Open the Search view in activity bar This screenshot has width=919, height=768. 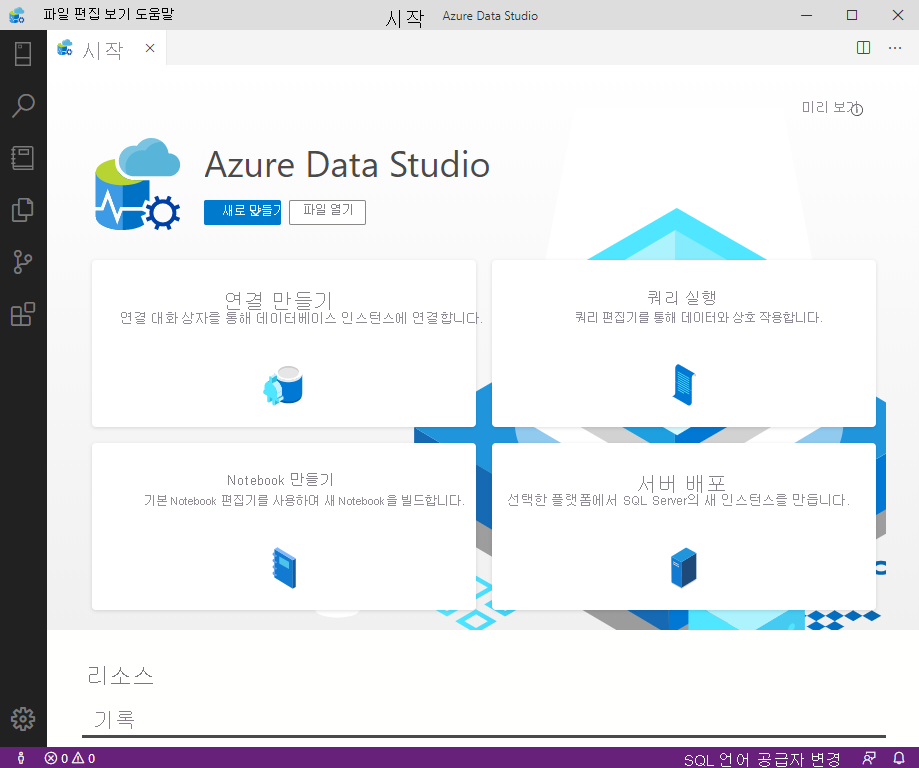click(x=23, y=106)
